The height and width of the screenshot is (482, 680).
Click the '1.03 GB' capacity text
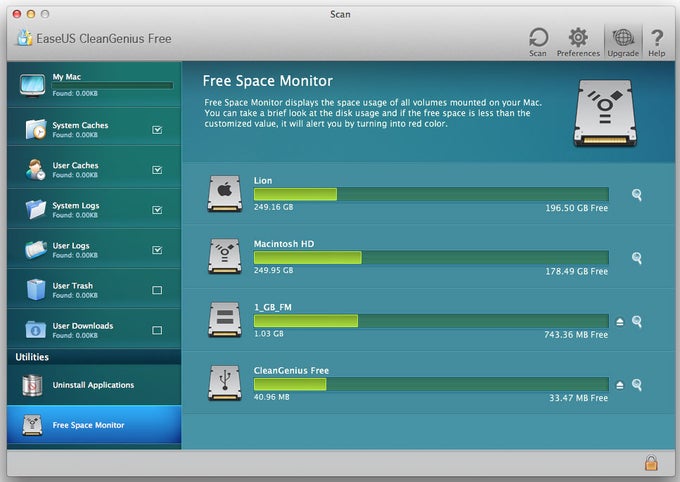click(268, 334)
